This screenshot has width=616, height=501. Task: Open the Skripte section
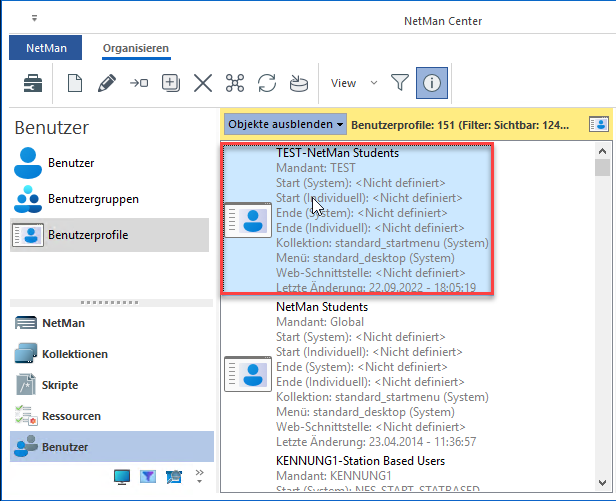(x=59, y=385)
